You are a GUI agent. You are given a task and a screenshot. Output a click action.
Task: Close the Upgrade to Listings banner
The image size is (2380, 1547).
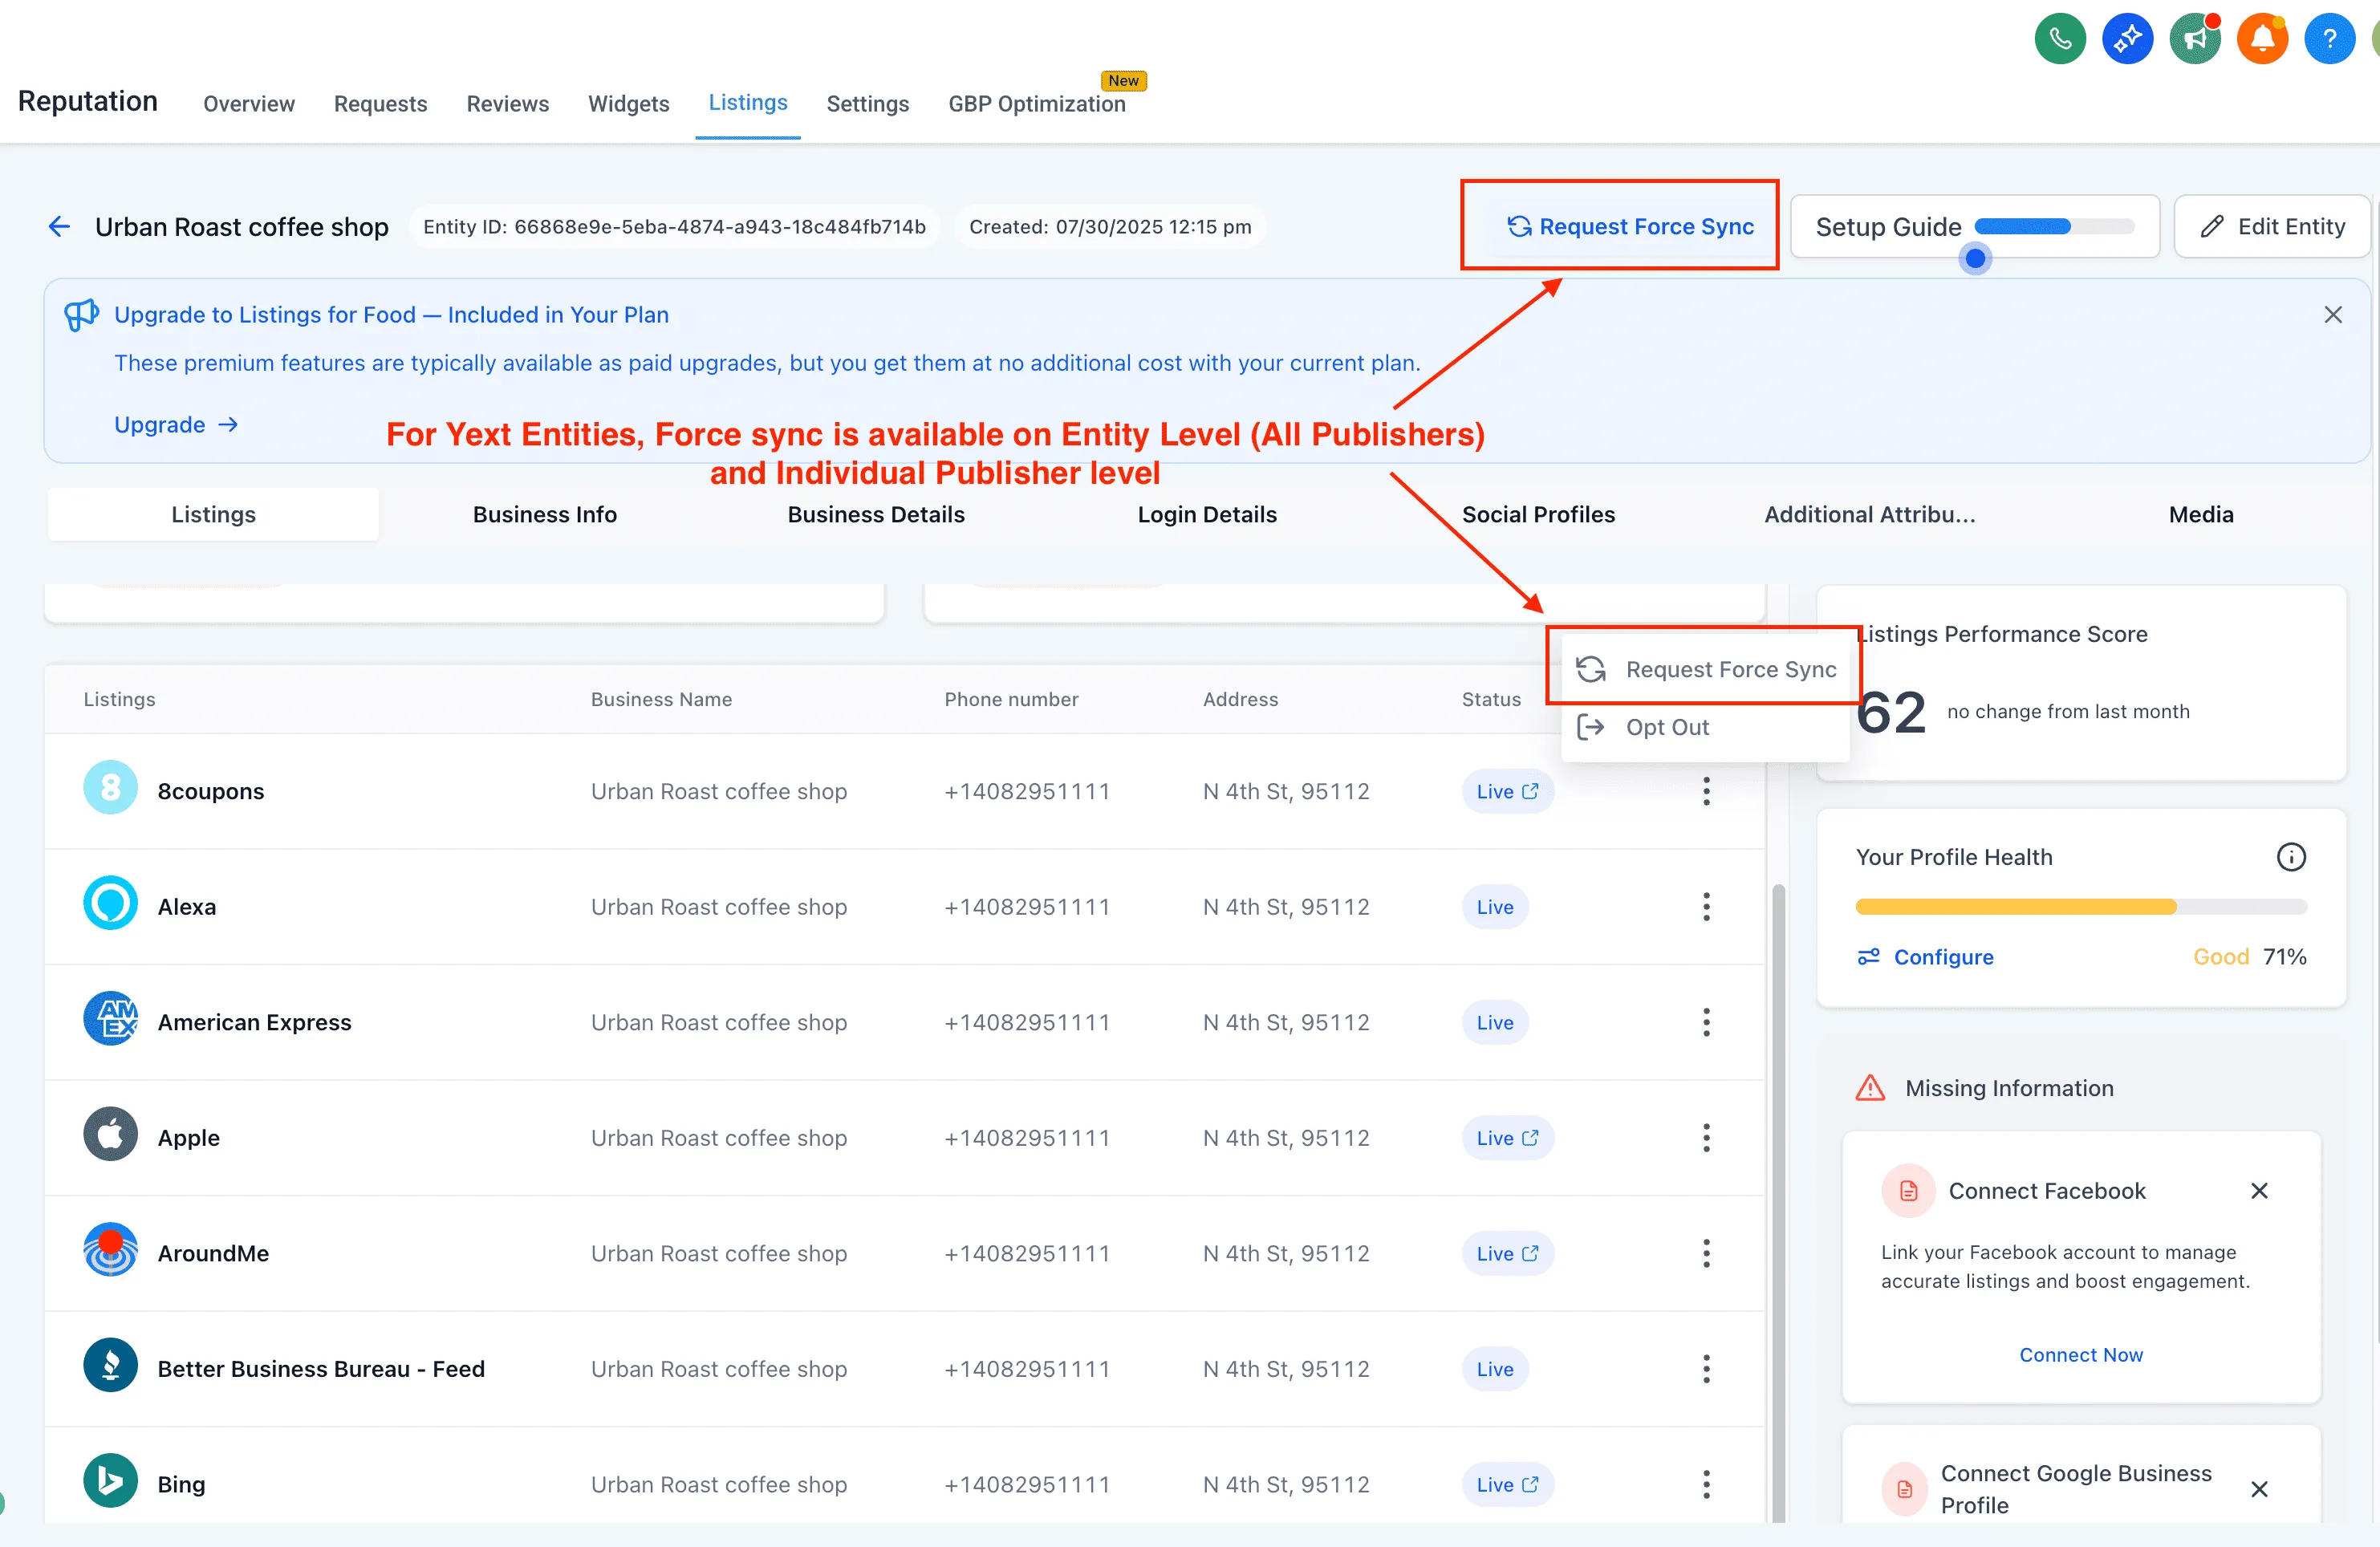pos(2333,315)
